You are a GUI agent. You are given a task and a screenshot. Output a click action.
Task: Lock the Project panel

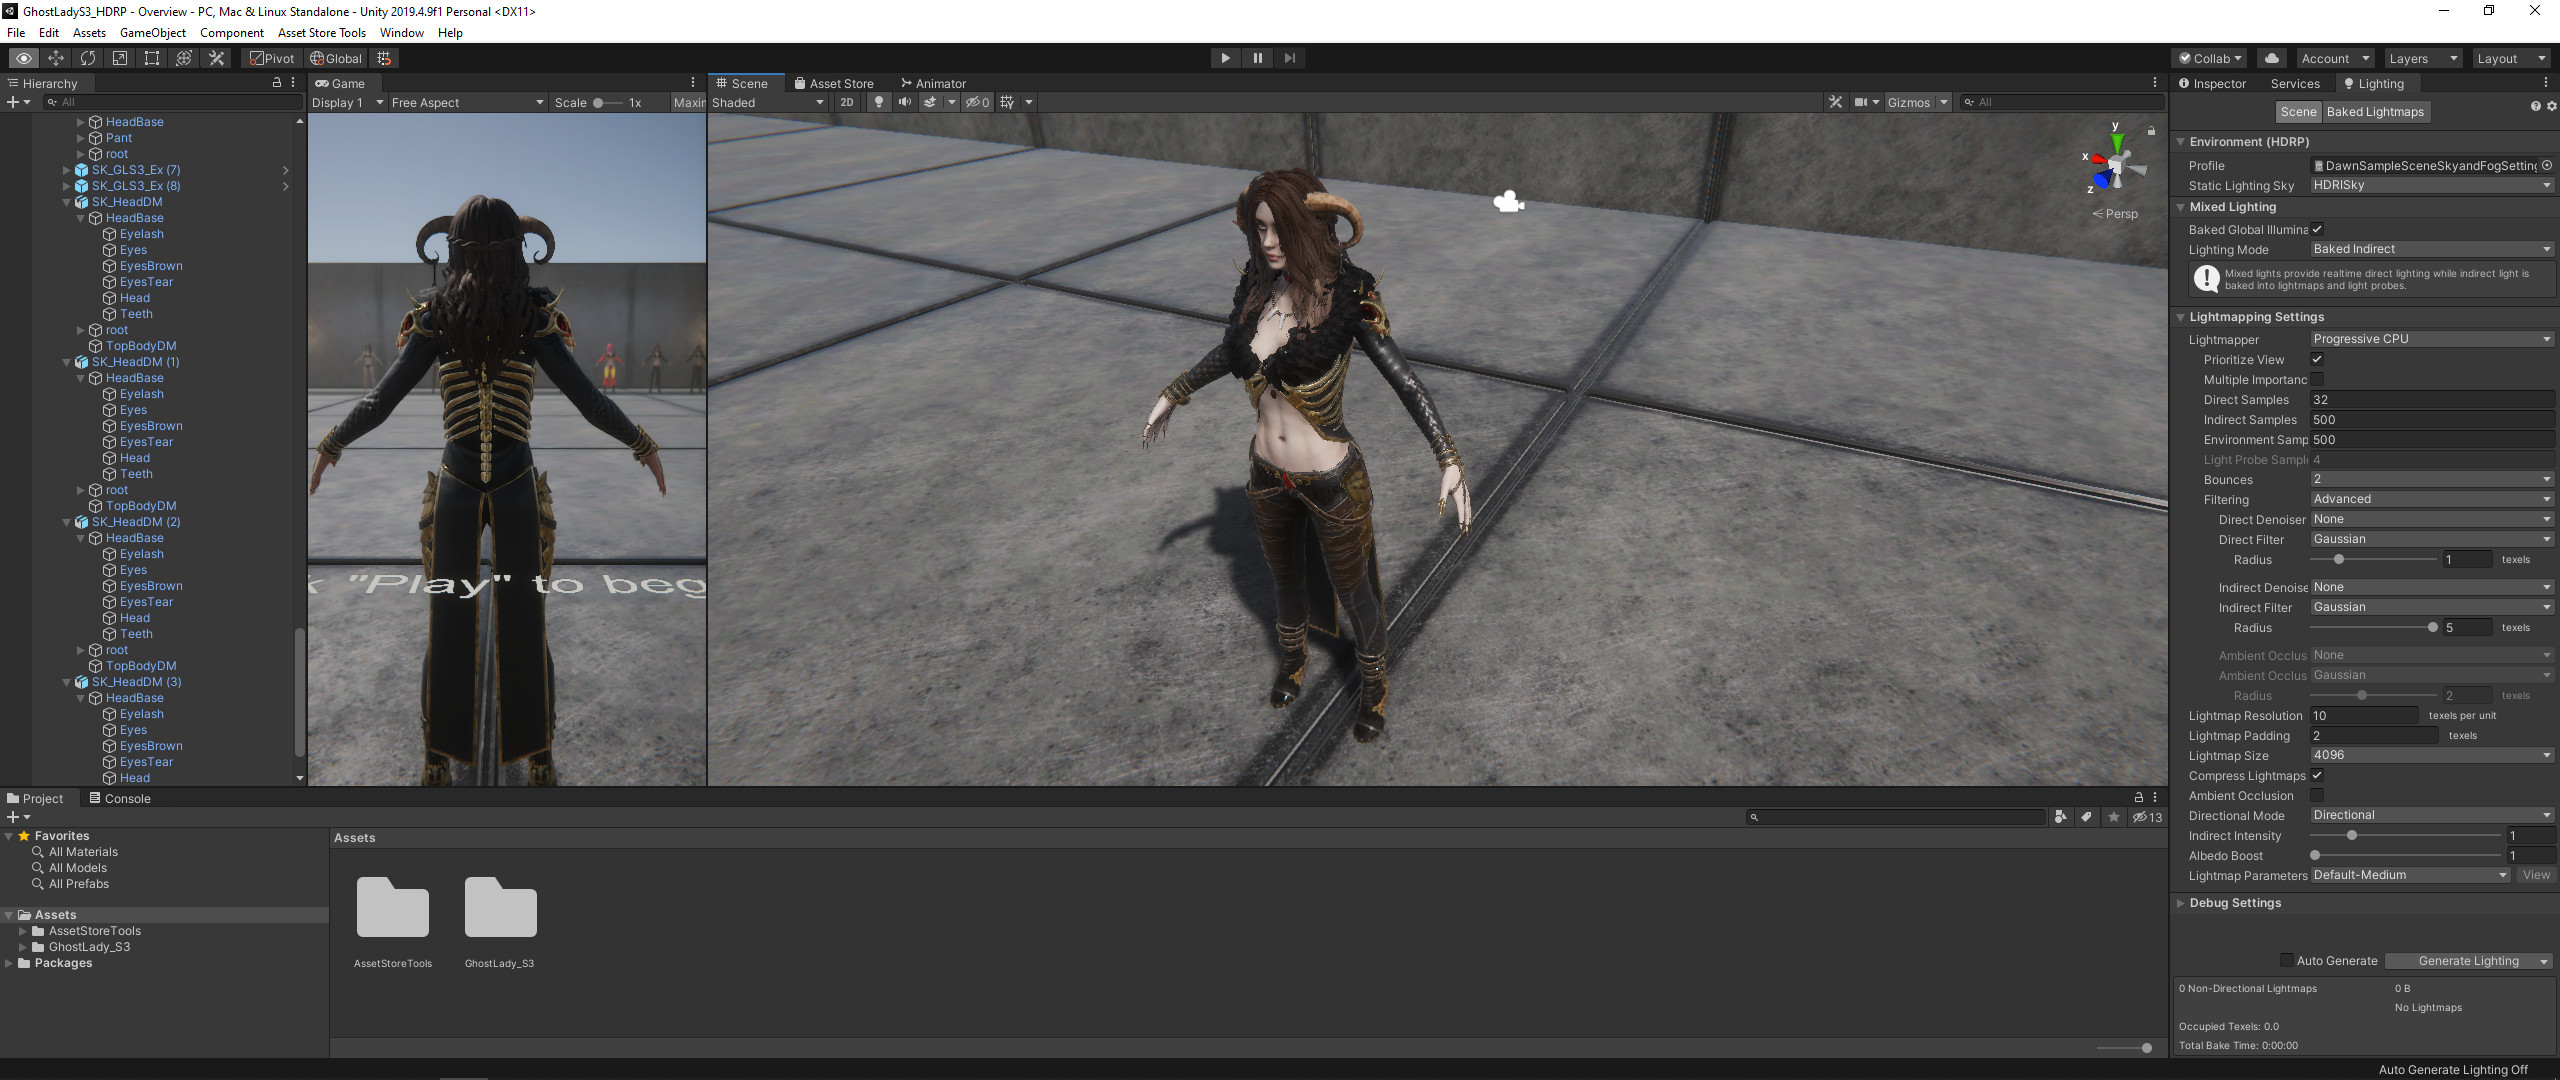coord(2138,798)
